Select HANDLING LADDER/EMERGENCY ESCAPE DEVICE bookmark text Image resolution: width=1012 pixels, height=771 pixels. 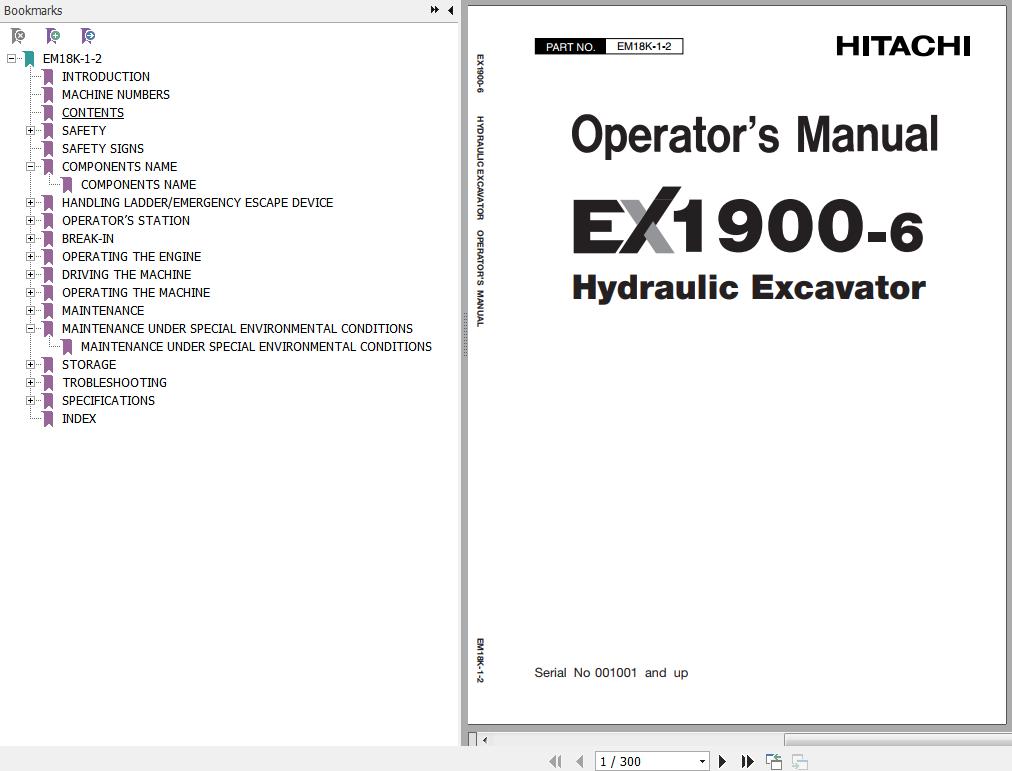point(197,203)
